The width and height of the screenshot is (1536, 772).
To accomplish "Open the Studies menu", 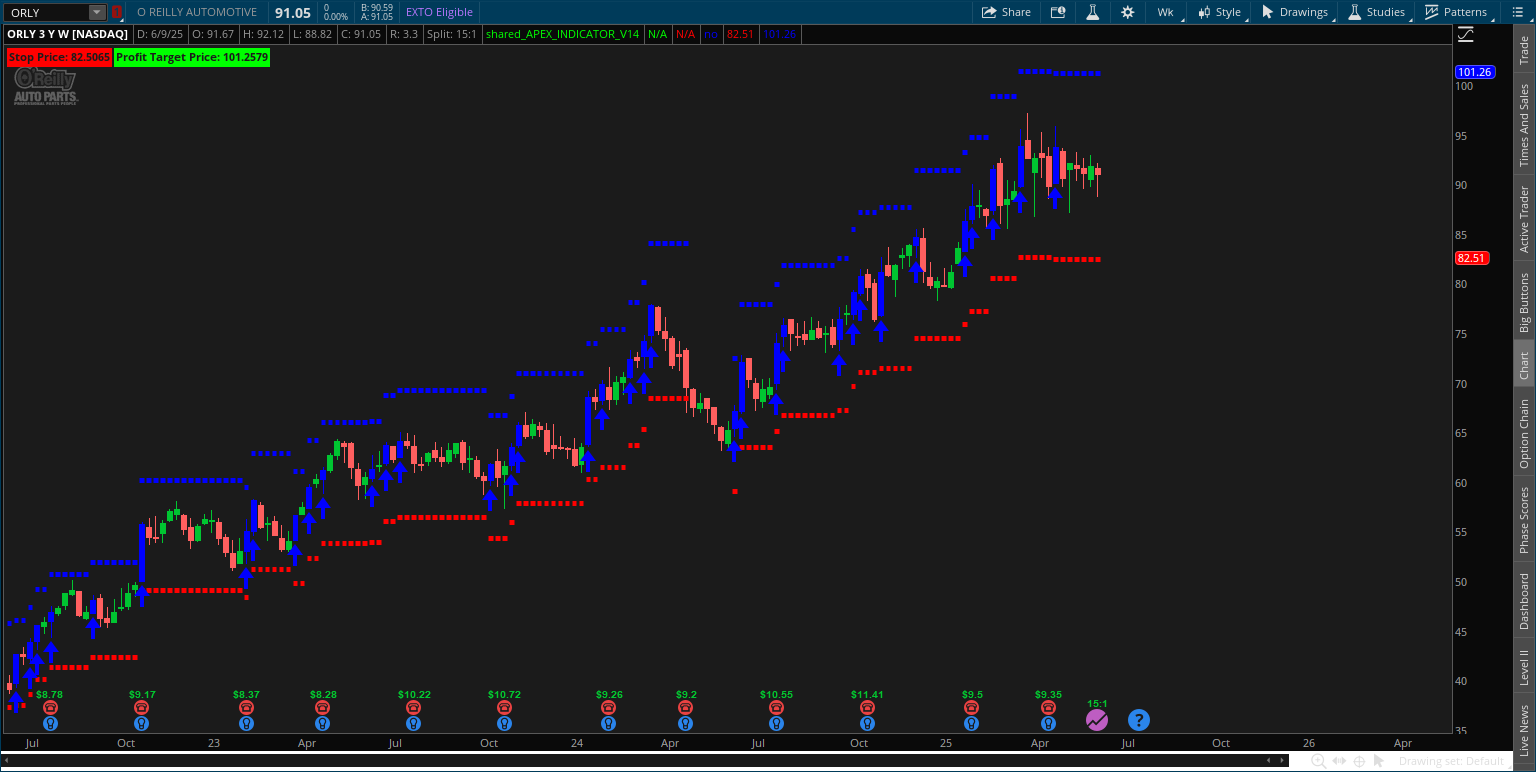I will [x=1376, y=12].
